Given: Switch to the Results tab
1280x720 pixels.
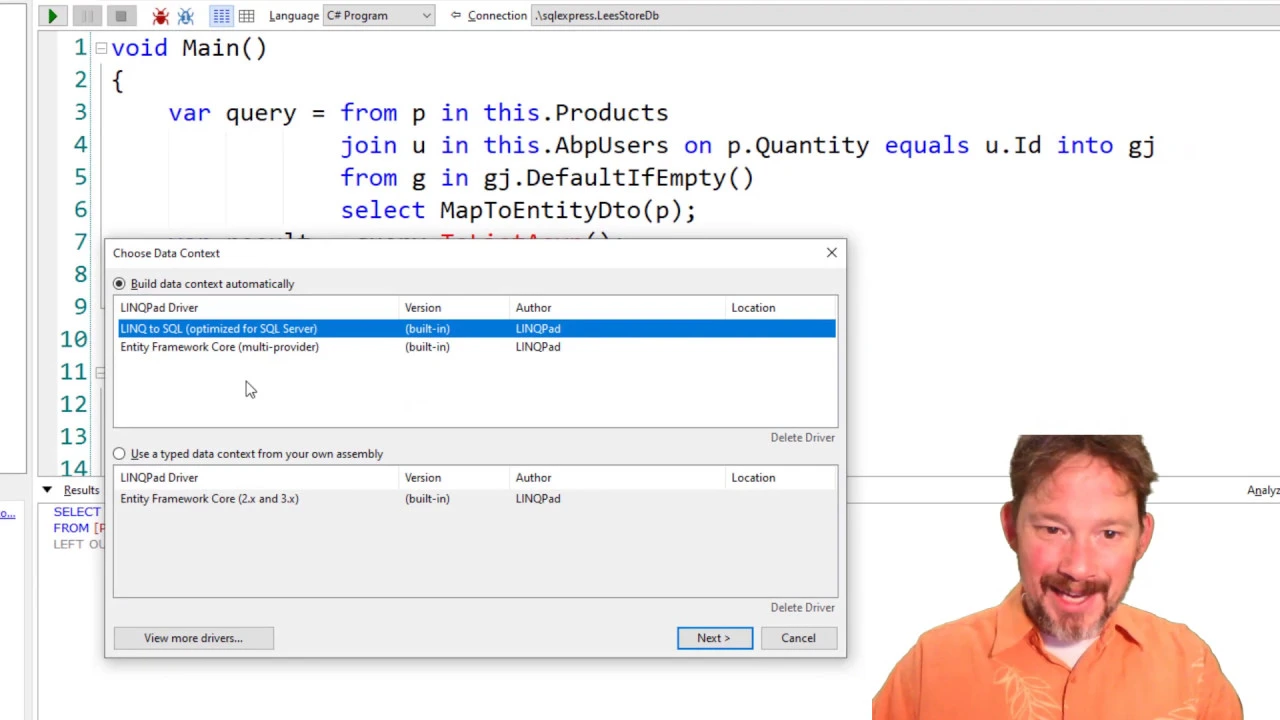Looking at the screenshot, I should pos(81,490).
